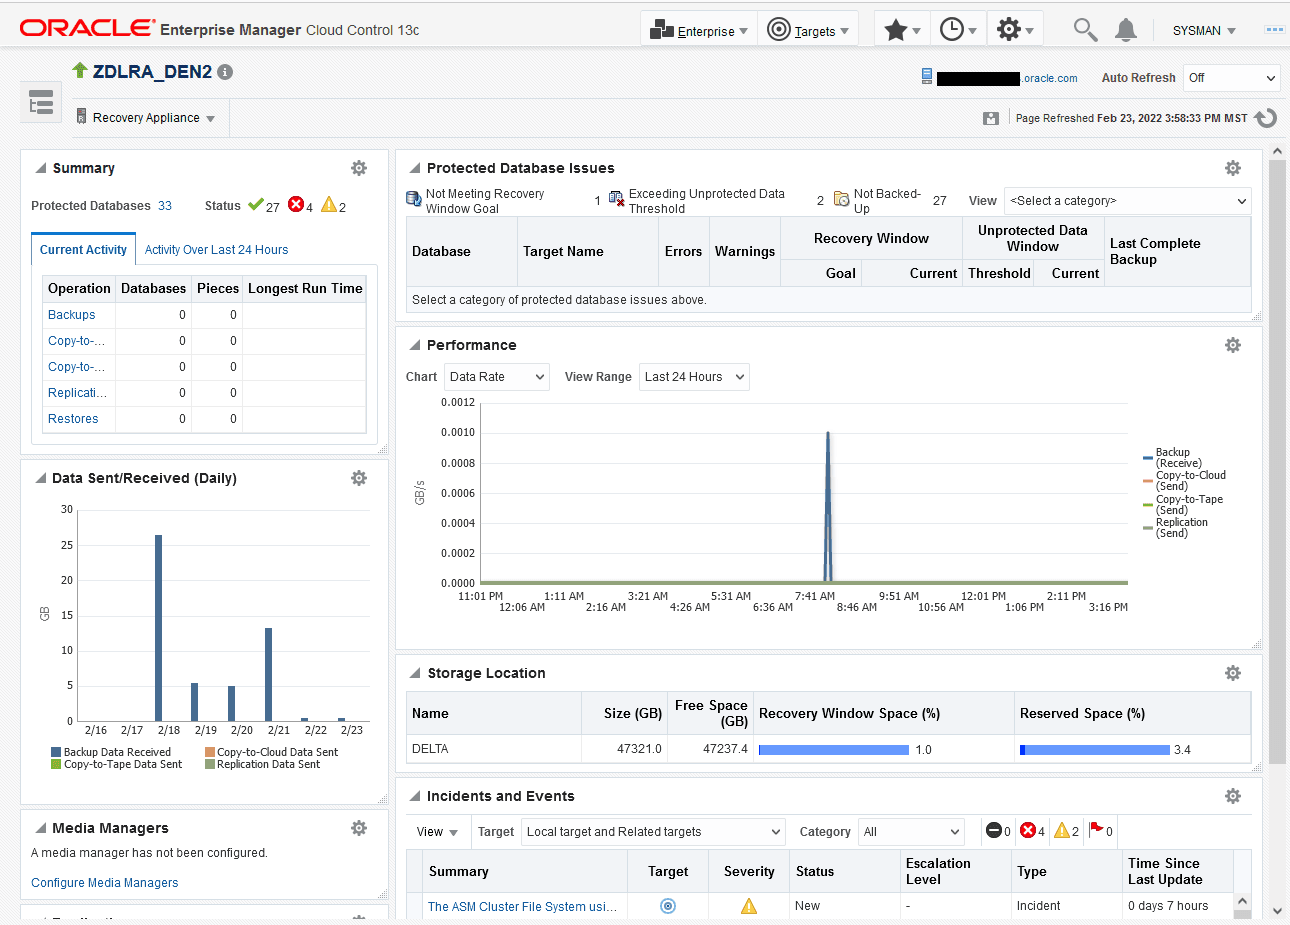Open the Favorites star menu
Viewport: 1290px width, 925px height.
tap(902, 30)
